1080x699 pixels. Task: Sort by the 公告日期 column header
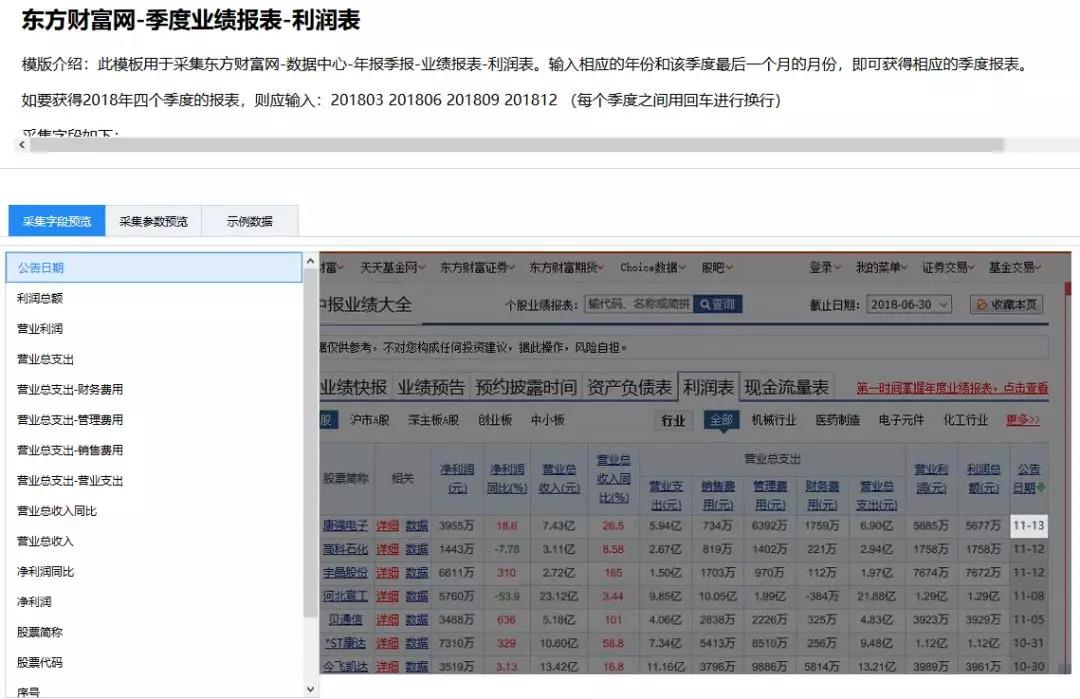pyautogui.click(x=1029, y=479)
